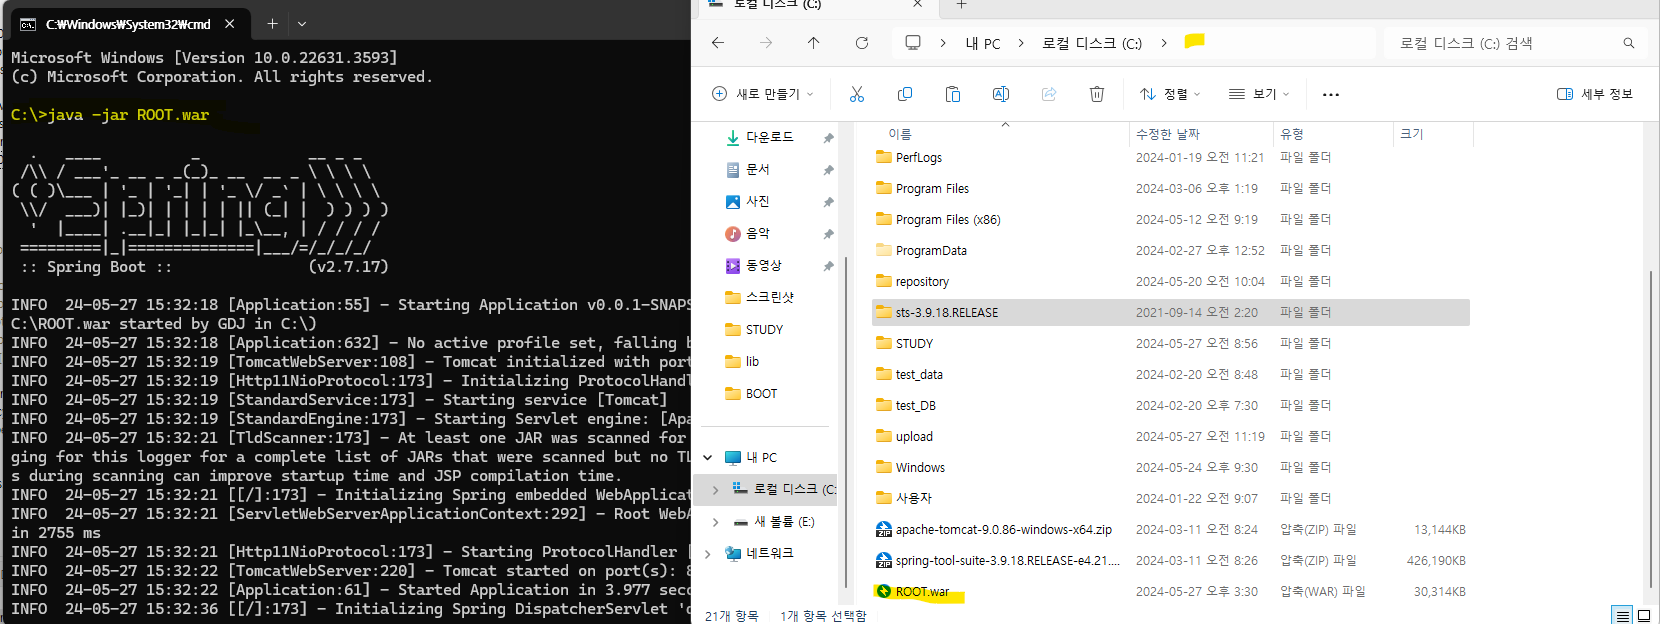Image resolution: width=1660 pixels, height=624 pixels.
Task: Click the spring-tool-suite zip file icon
Action: pyautogui.click(x=884, y=560)
